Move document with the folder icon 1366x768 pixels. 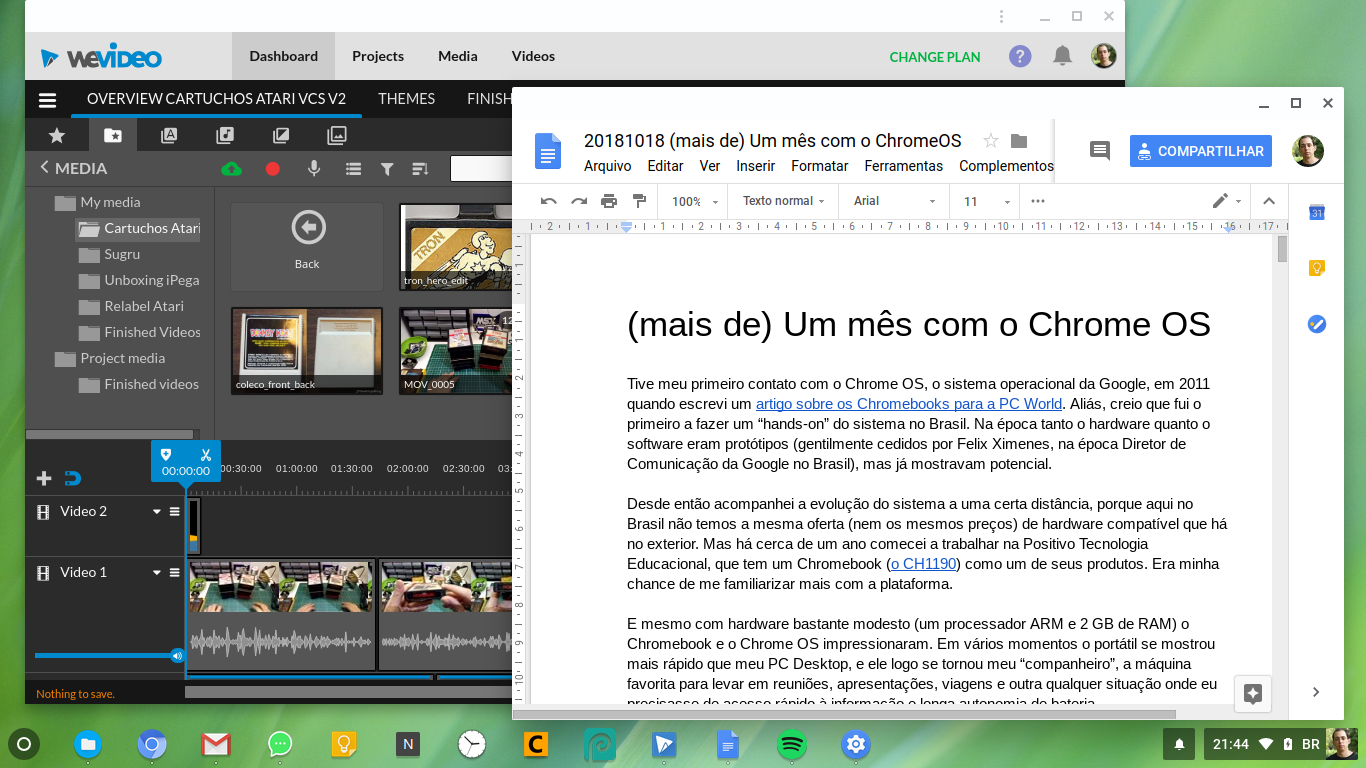[1019, 141]
